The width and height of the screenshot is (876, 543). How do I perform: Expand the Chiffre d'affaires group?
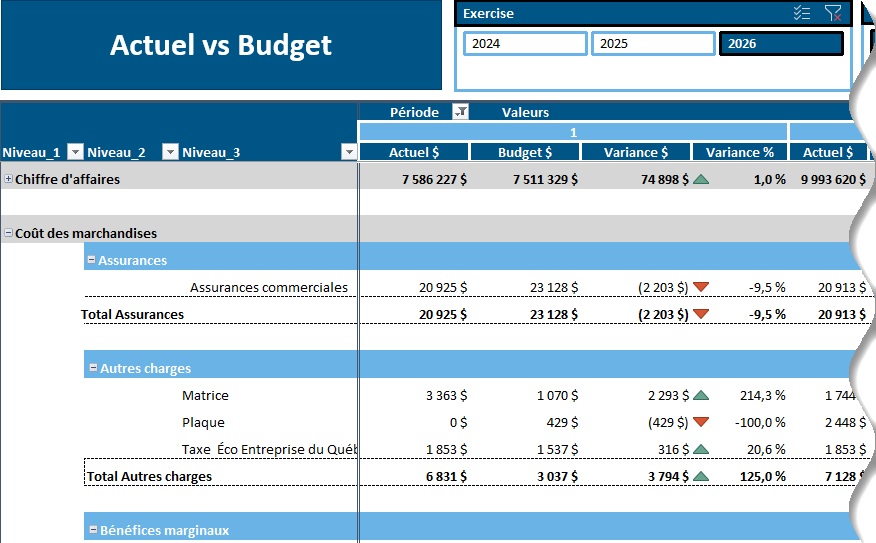click(9, 179)
